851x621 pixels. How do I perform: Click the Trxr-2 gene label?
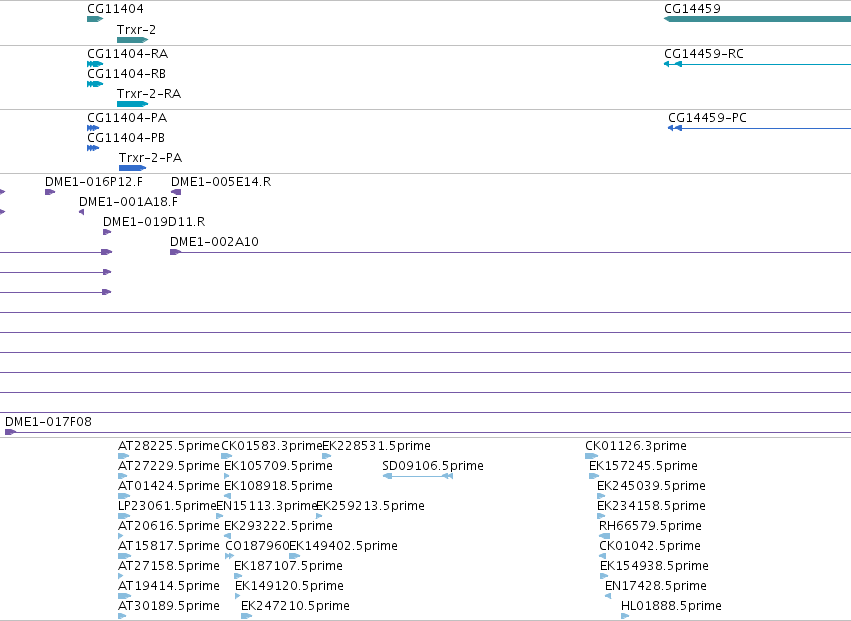(x=136, y=30)
